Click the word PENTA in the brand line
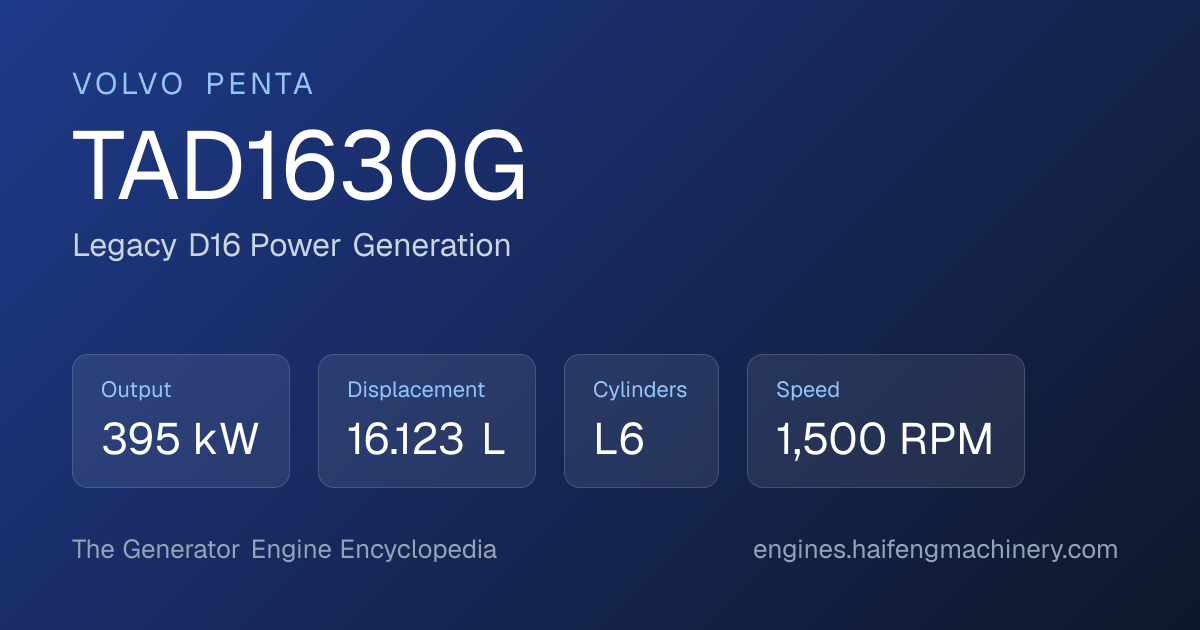The image size is (1200, 630). [260, 85]
